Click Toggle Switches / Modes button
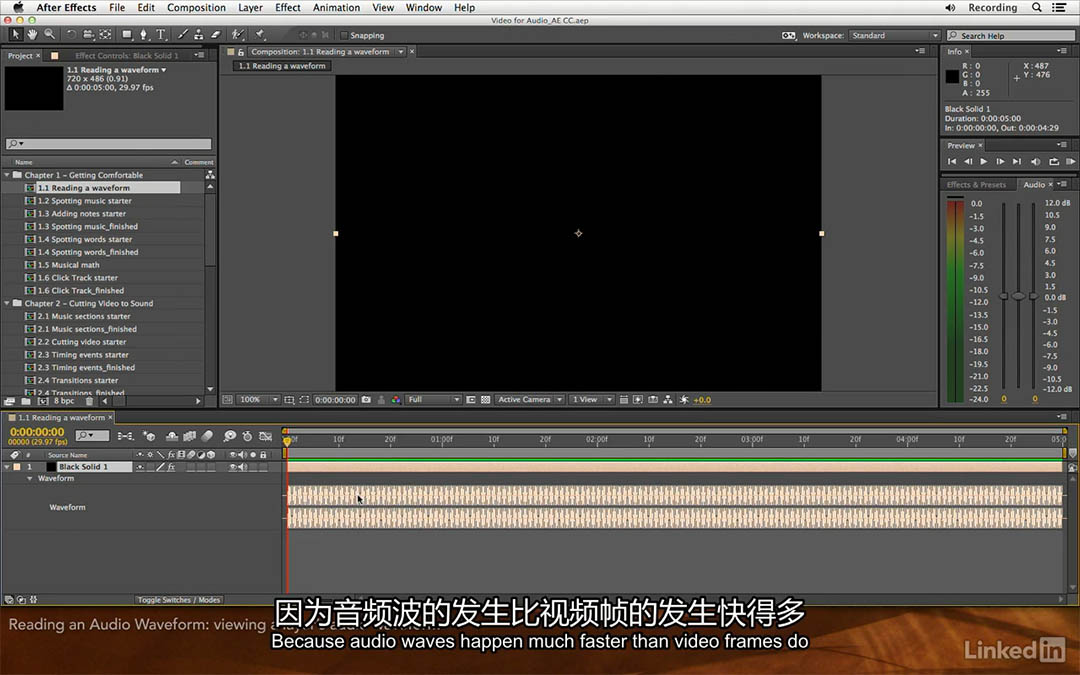The image size is (1080, 675). tap(178, 600)
